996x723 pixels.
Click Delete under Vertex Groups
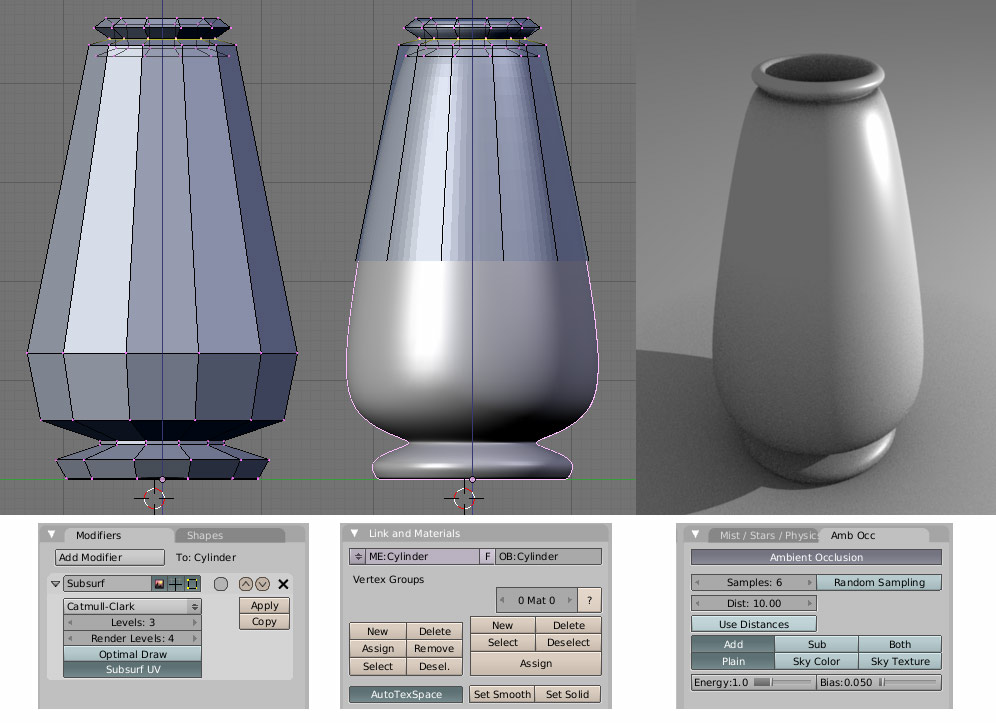[x=434, y=632]
